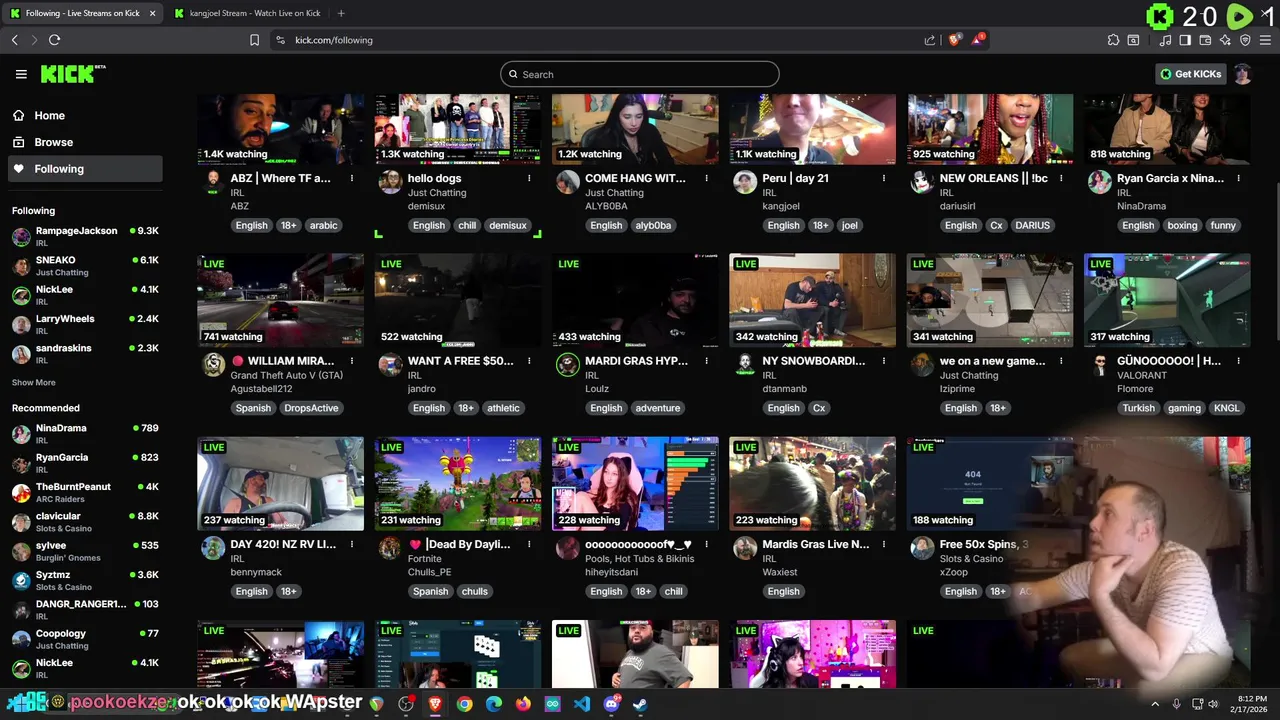Open the GTA stream thumbnail with 741 watching
The width and height of the screenshot is (1280, 720).
[x=281, y=300]
